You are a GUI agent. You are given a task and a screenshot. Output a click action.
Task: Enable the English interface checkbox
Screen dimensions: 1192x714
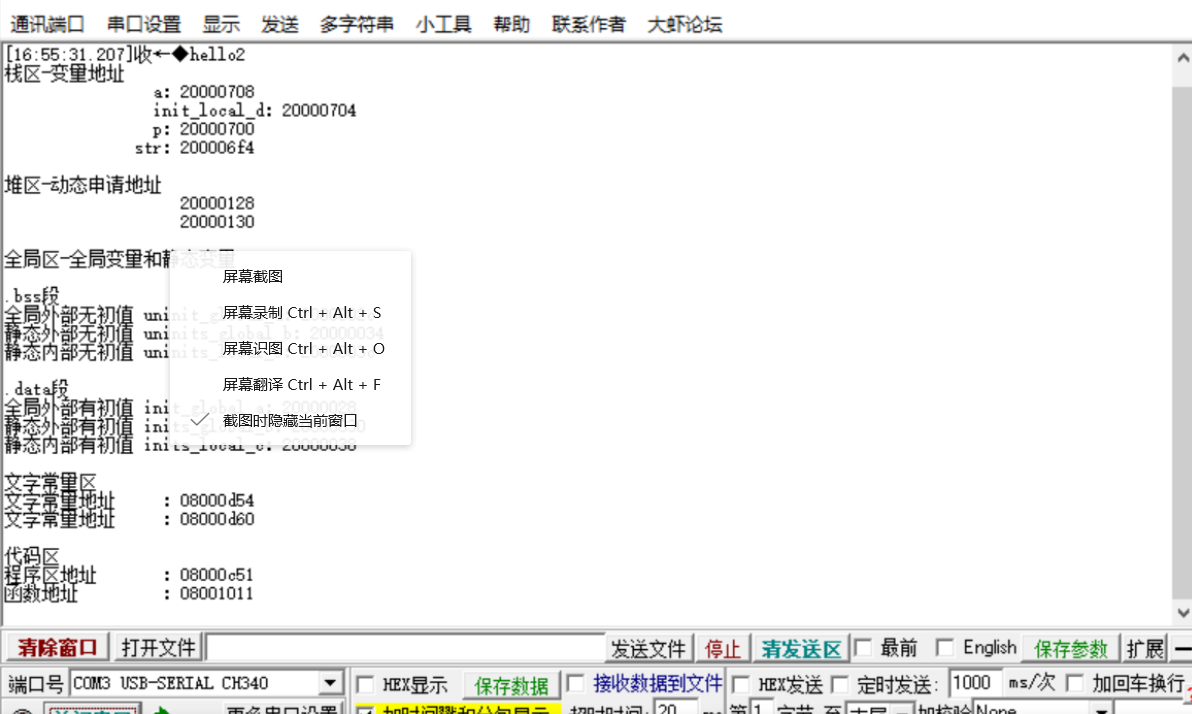[x=945, y=648]
